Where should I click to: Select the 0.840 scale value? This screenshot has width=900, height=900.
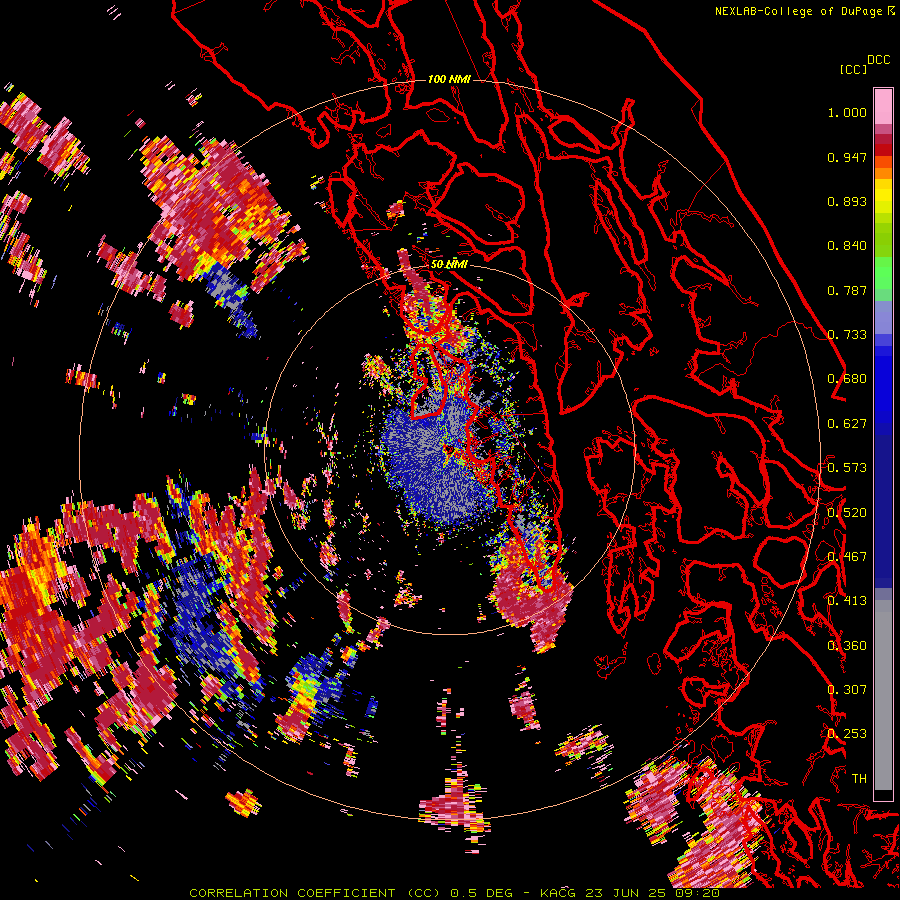click(847, 246)
